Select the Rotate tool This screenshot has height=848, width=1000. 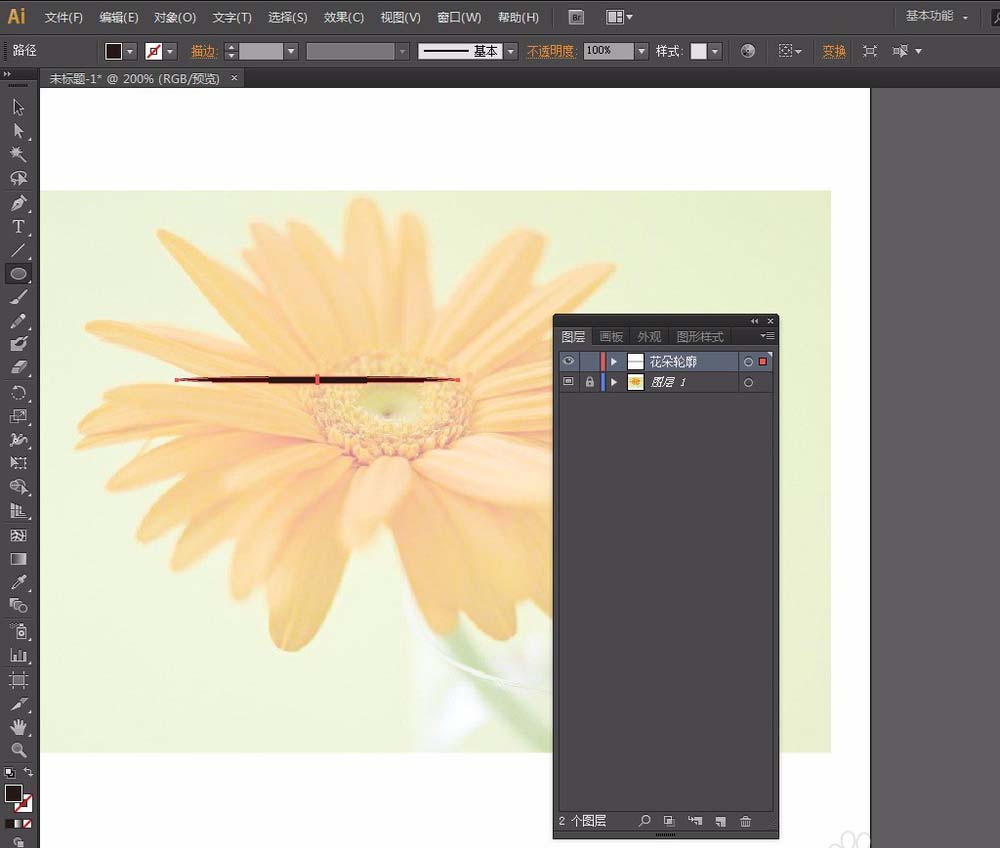pos(18,393)
